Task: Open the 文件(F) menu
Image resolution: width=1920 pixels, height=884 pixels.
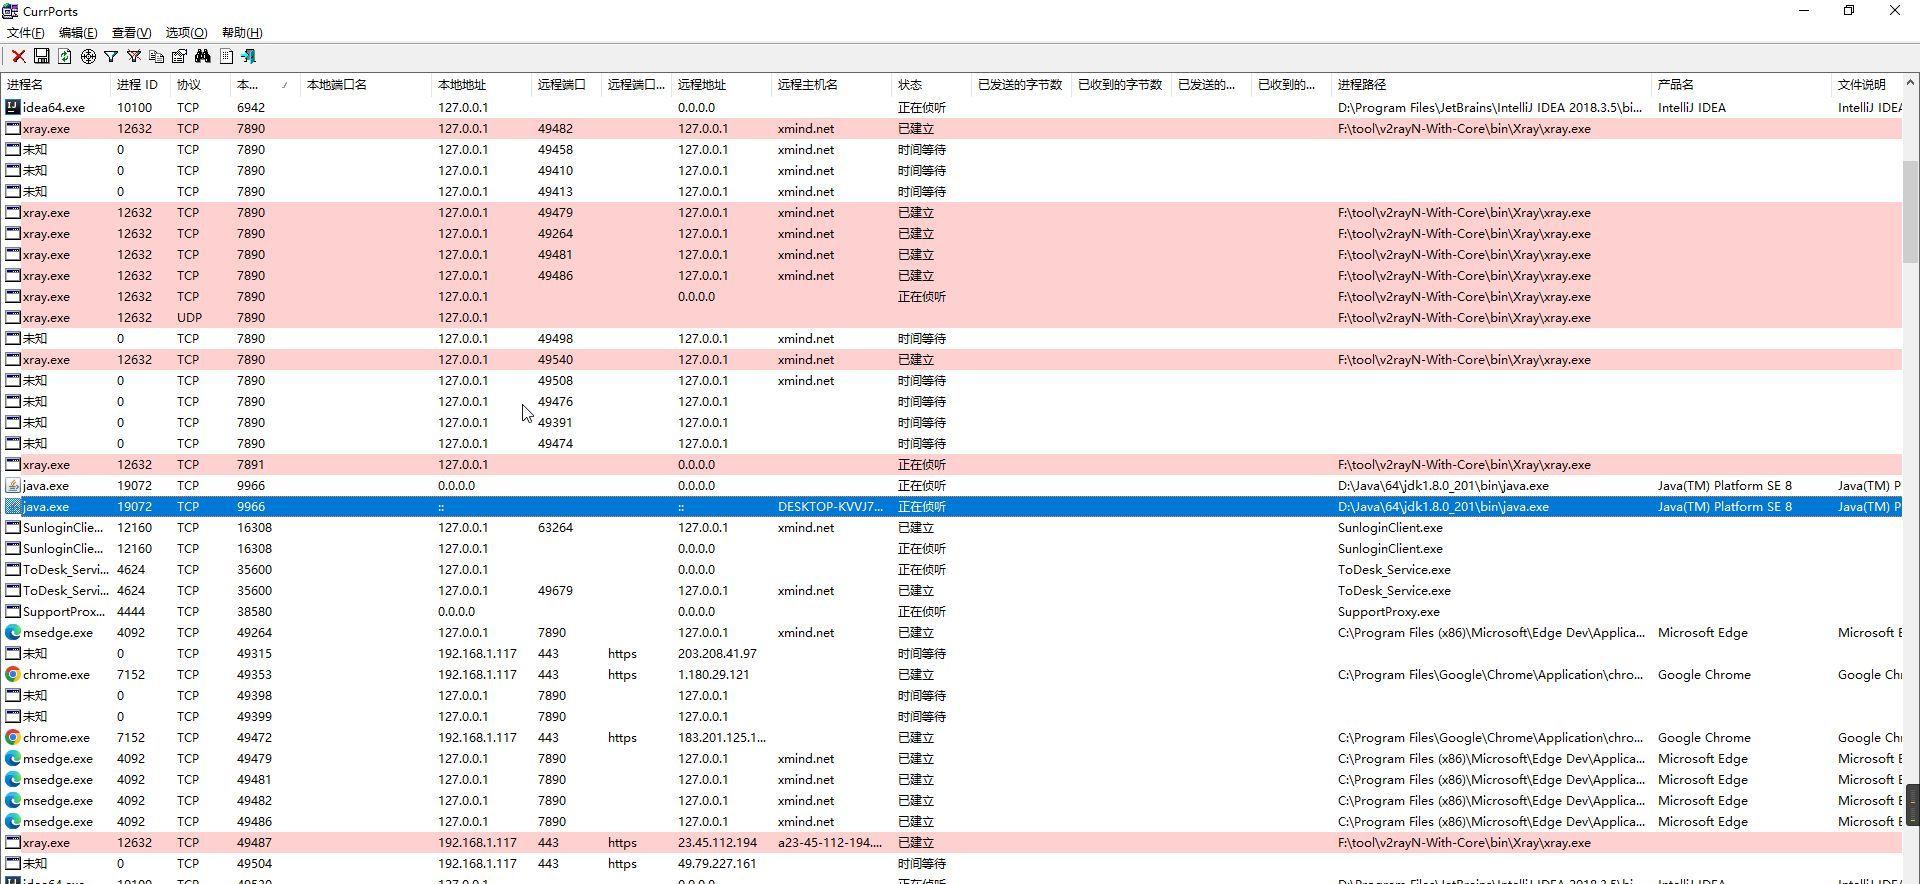Action: click(25, 33)
